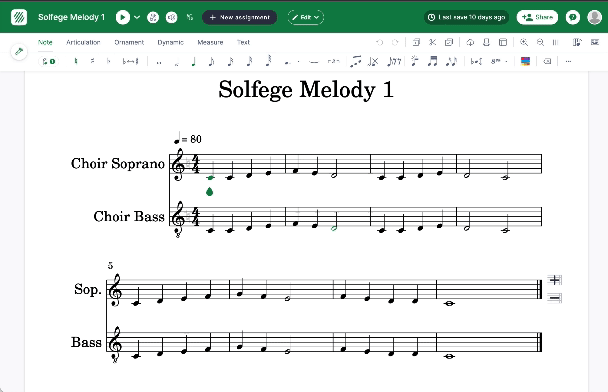This screenshot has width=608, height=392.
Task: Click the cloud export icon
Action: 470,42
